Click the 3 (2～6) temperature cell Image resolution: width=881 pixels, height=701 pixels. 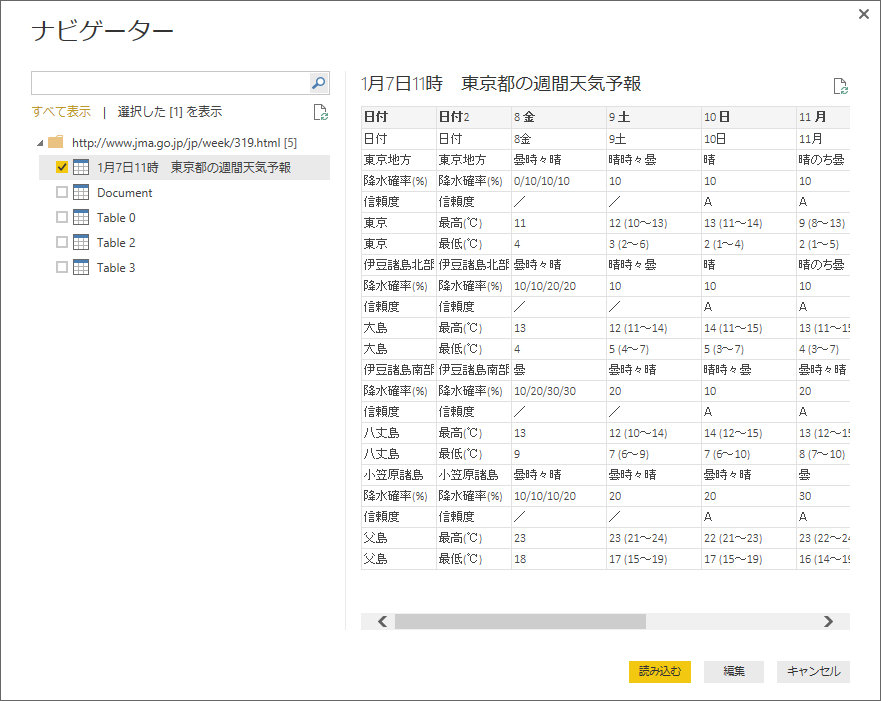(x=653, y=244)
